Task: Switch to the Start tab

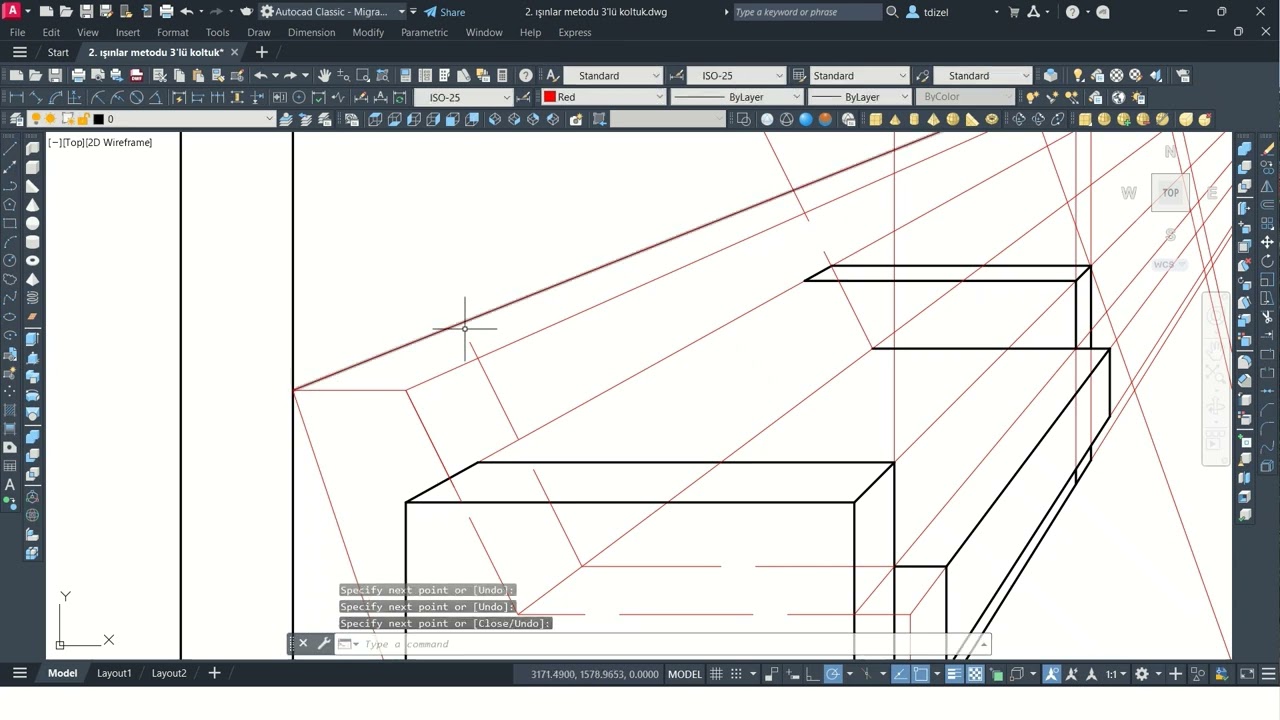Action: pyautogui.click(x=58, y=52)
